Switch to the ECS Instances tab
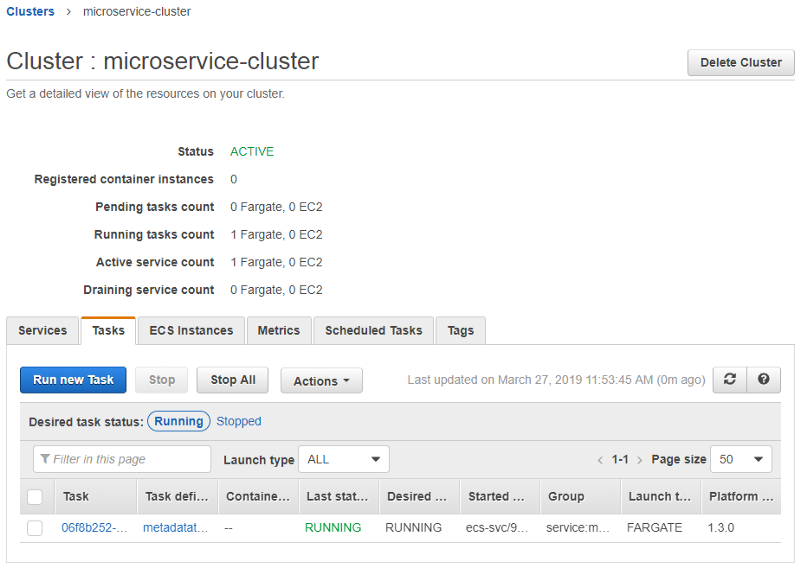 click(191, 331)
